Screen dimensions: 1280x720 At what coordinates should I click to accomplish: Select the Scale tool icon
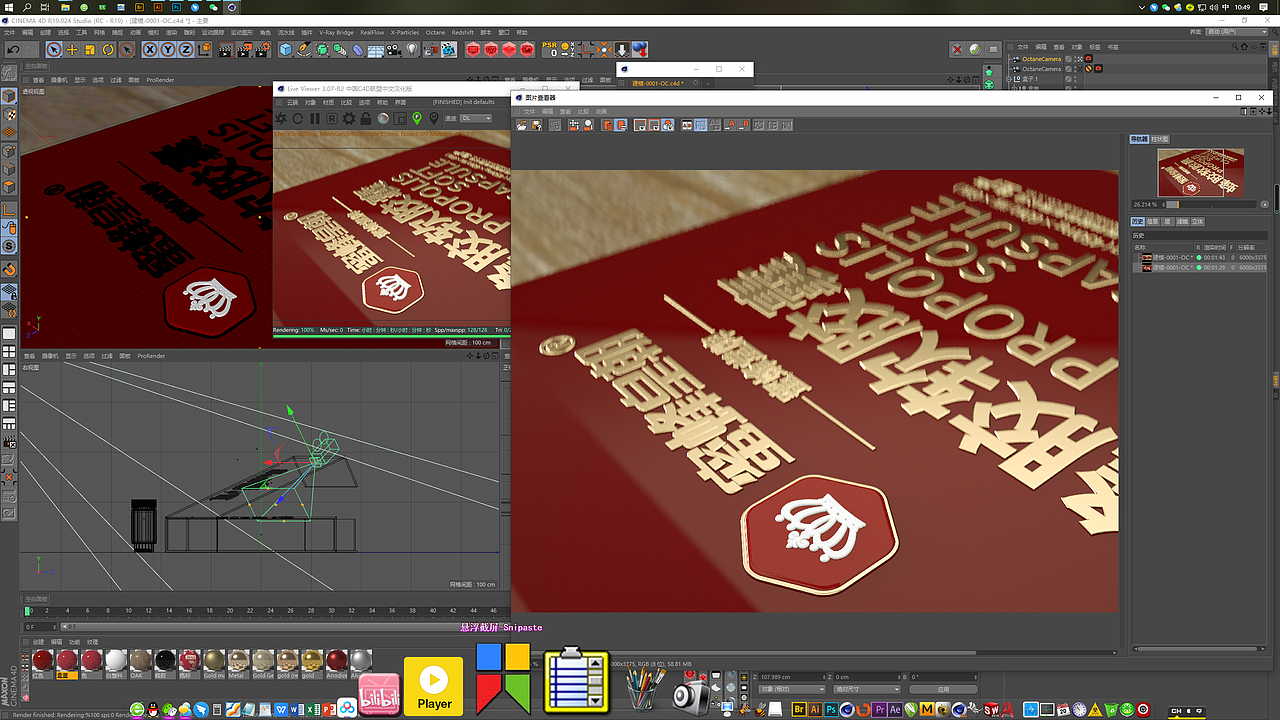pyautogui.click(x=90, y=49)
